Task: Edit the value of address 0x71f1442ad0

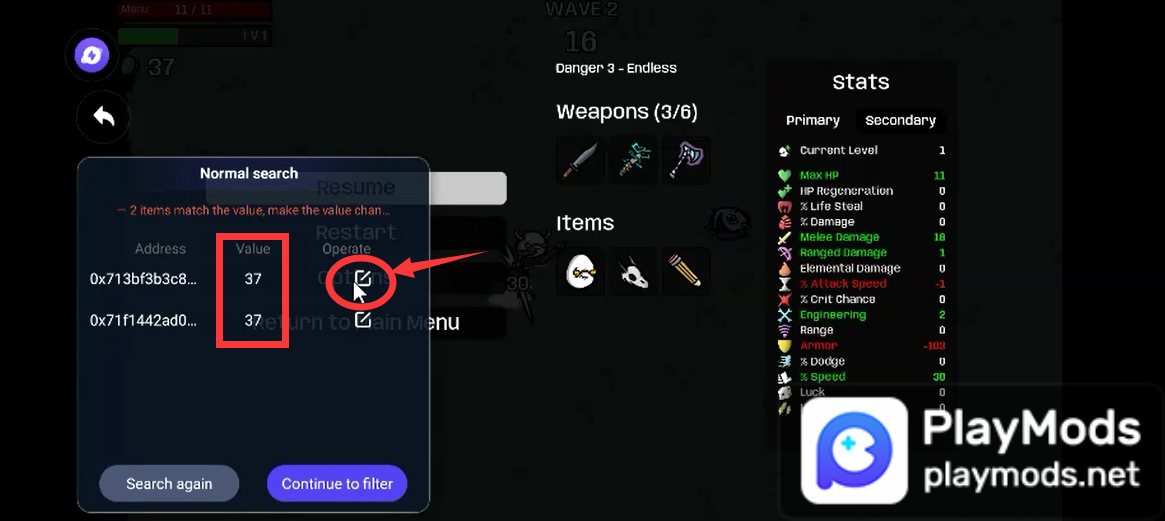Action: (x=363, y=320)
